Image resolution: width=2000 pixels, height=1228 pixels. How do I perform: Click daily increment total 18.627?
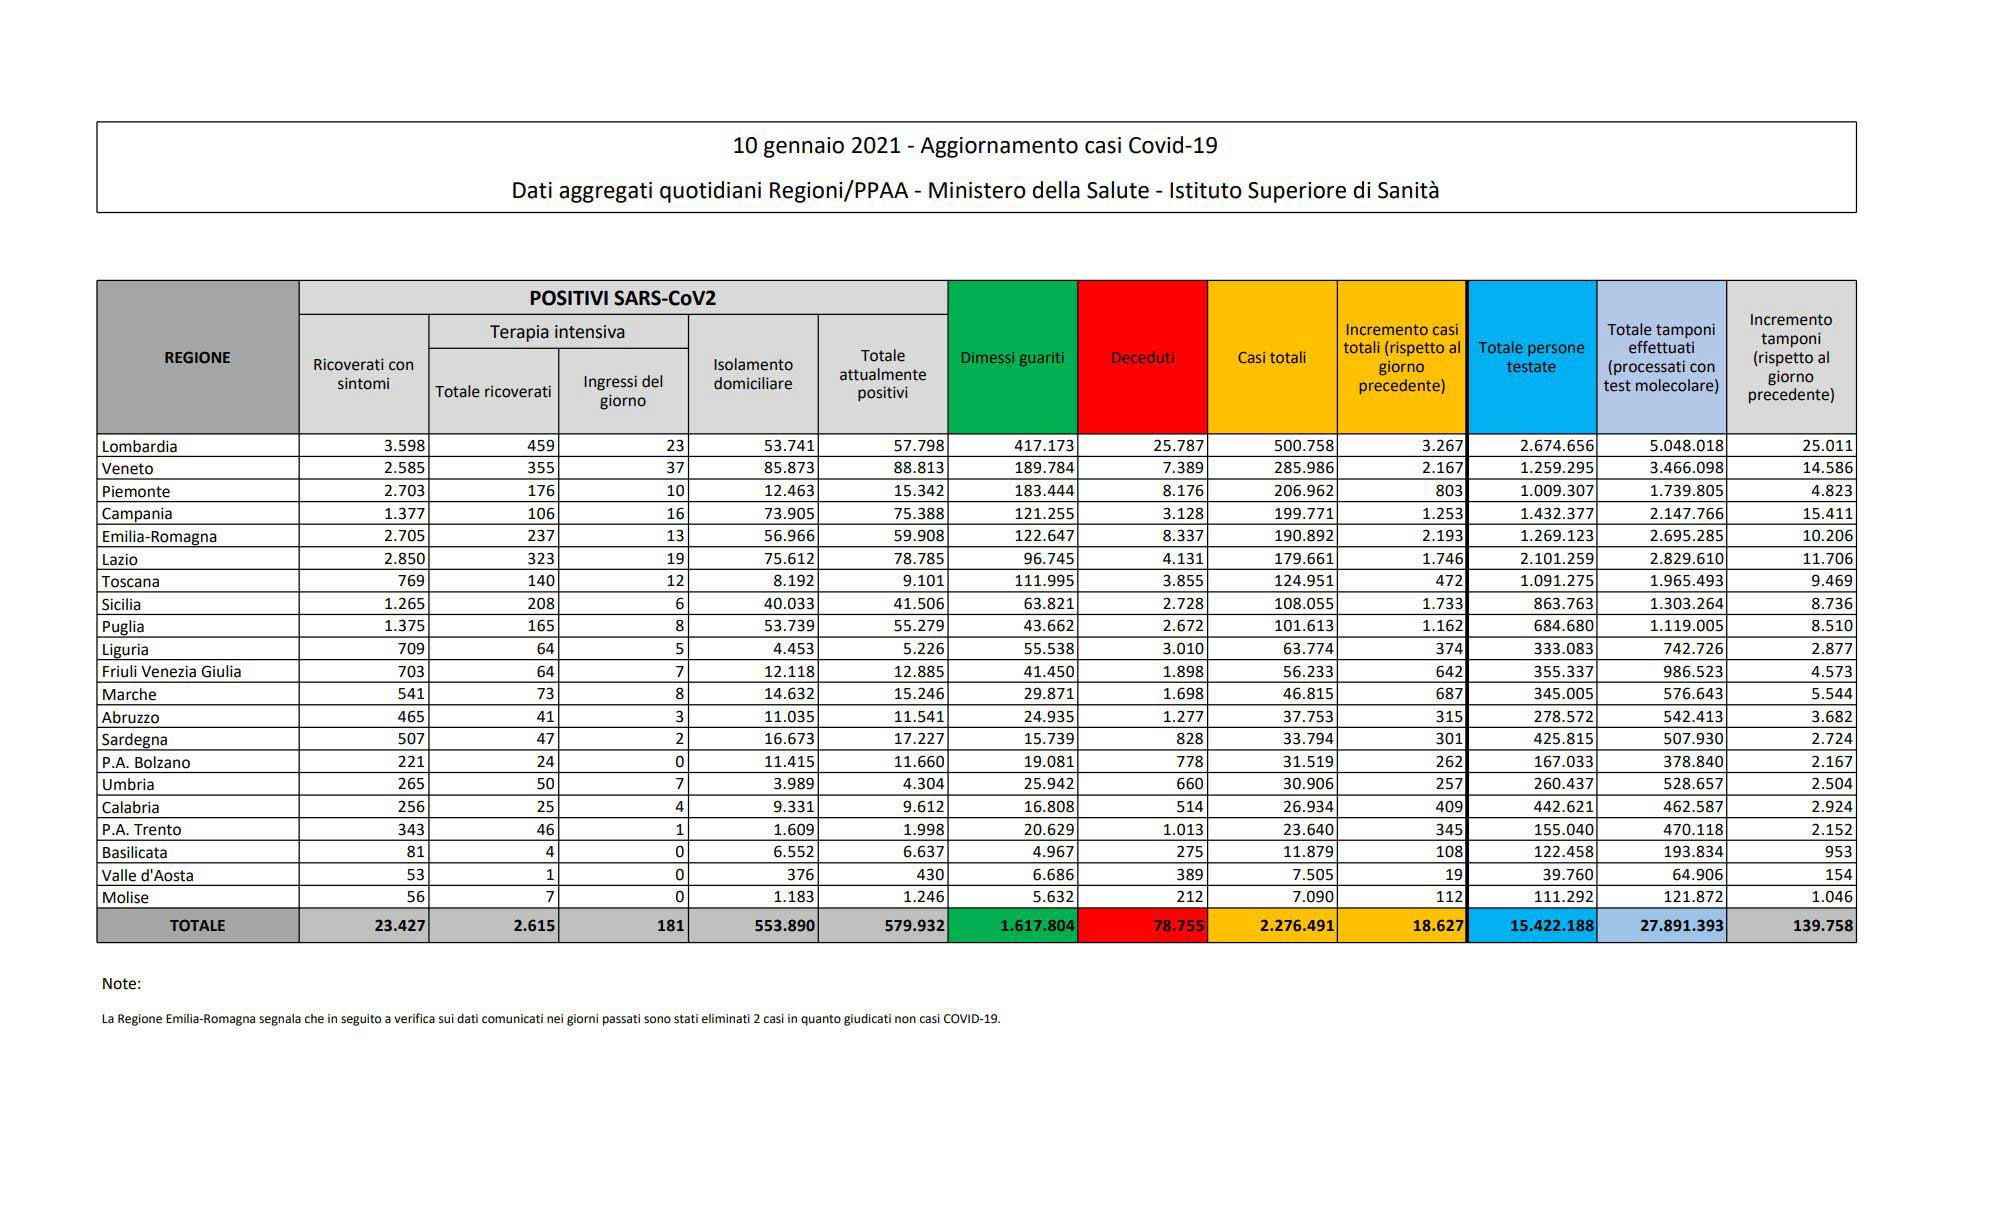(x=1437, y=925)
